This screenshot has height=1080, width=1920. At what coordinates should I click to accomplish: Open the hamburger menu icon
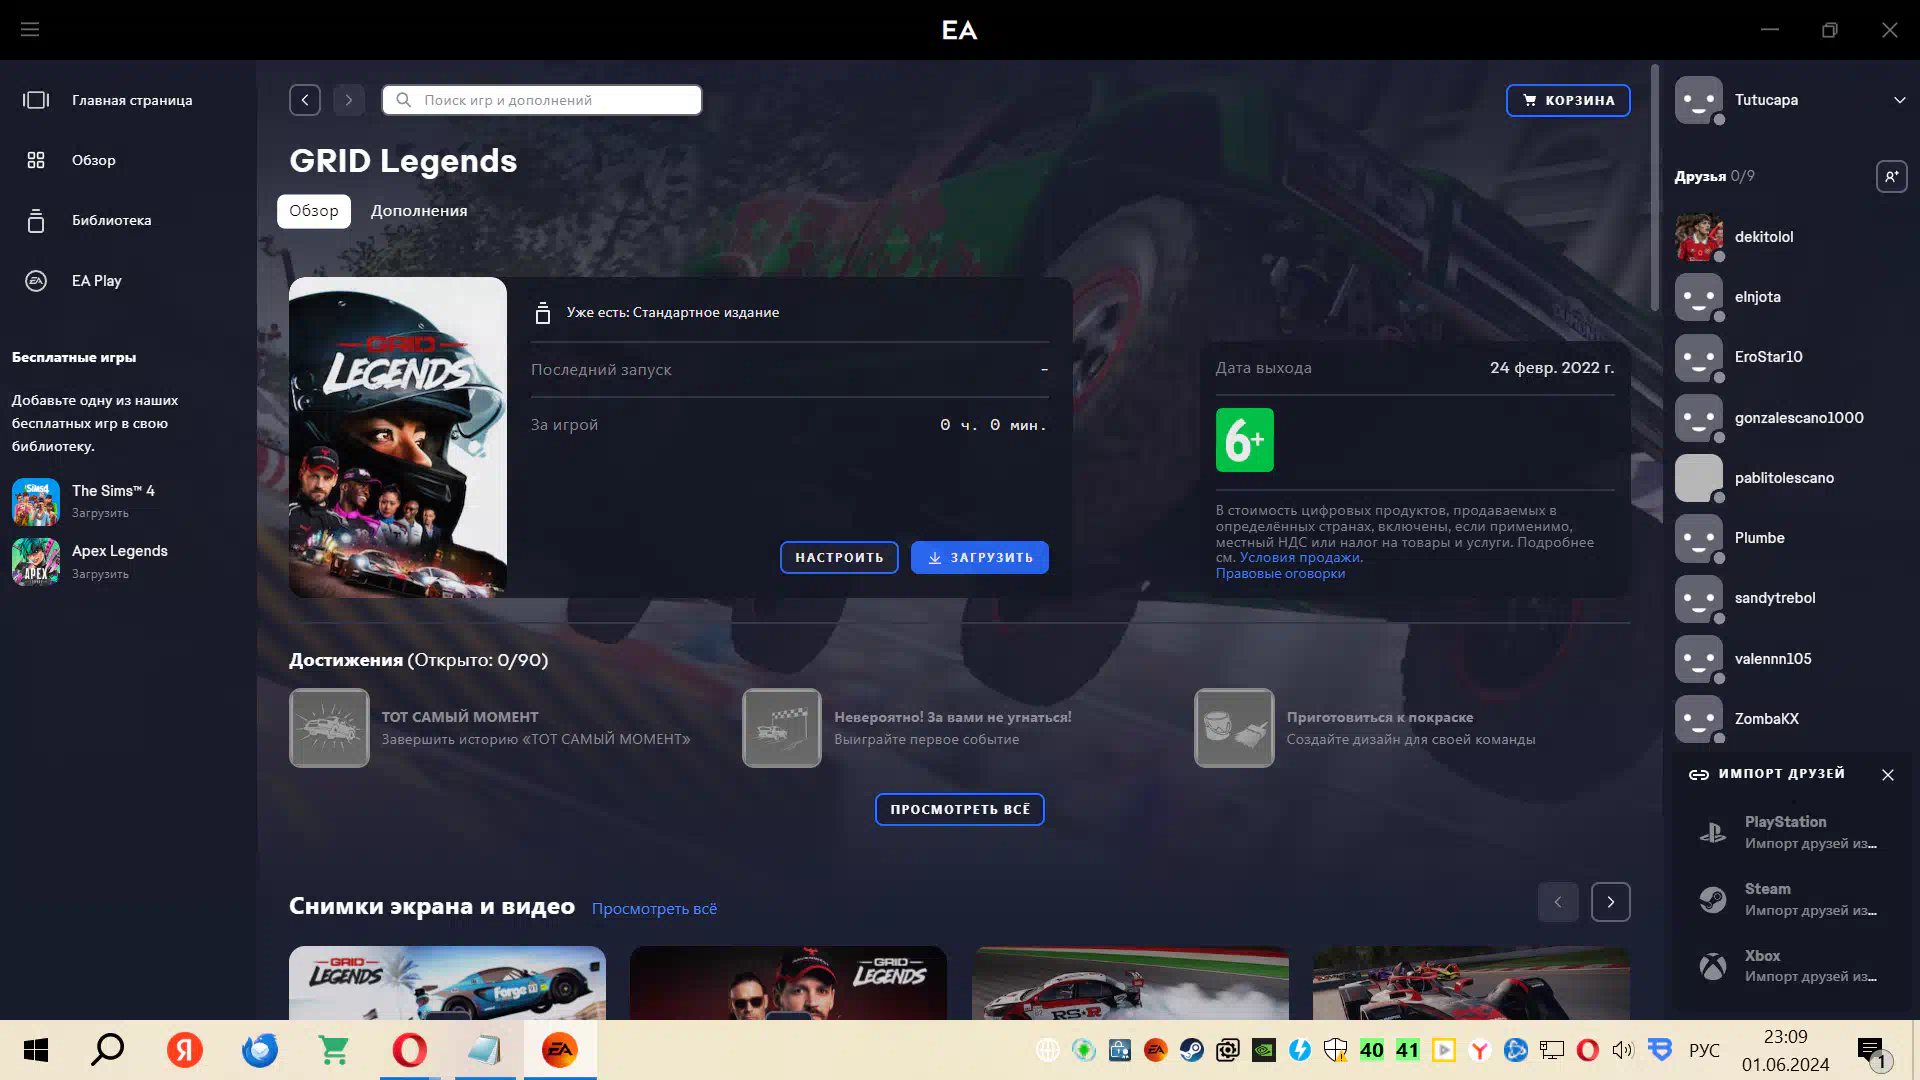(x=30, y=30)
